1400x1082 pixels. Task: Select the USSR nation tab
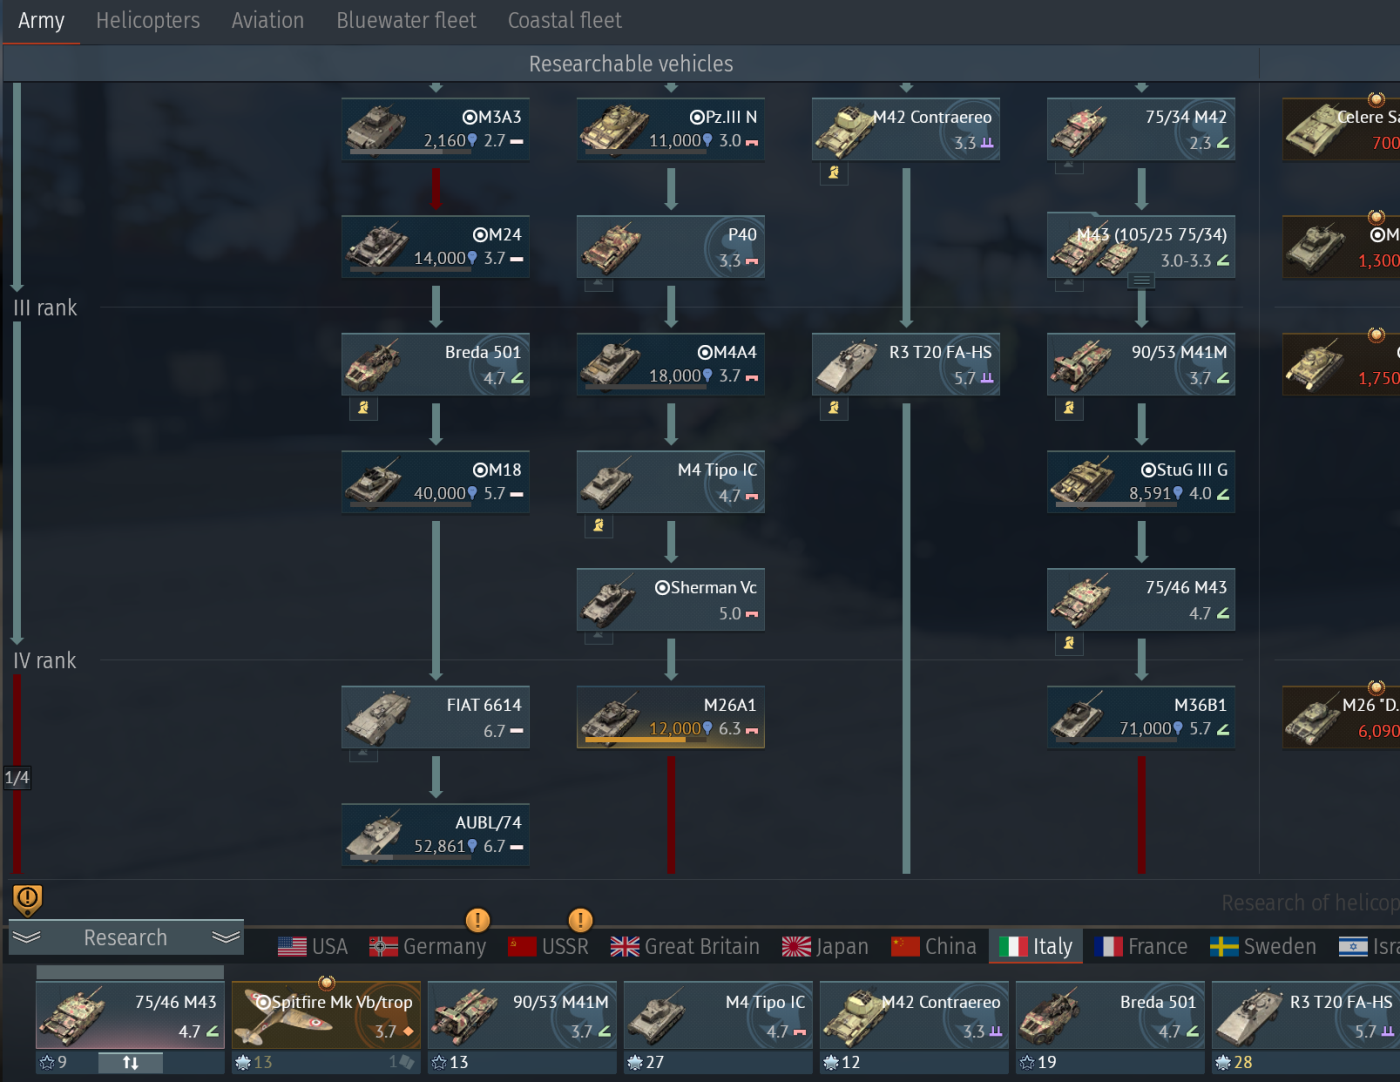tap(548, 946)
